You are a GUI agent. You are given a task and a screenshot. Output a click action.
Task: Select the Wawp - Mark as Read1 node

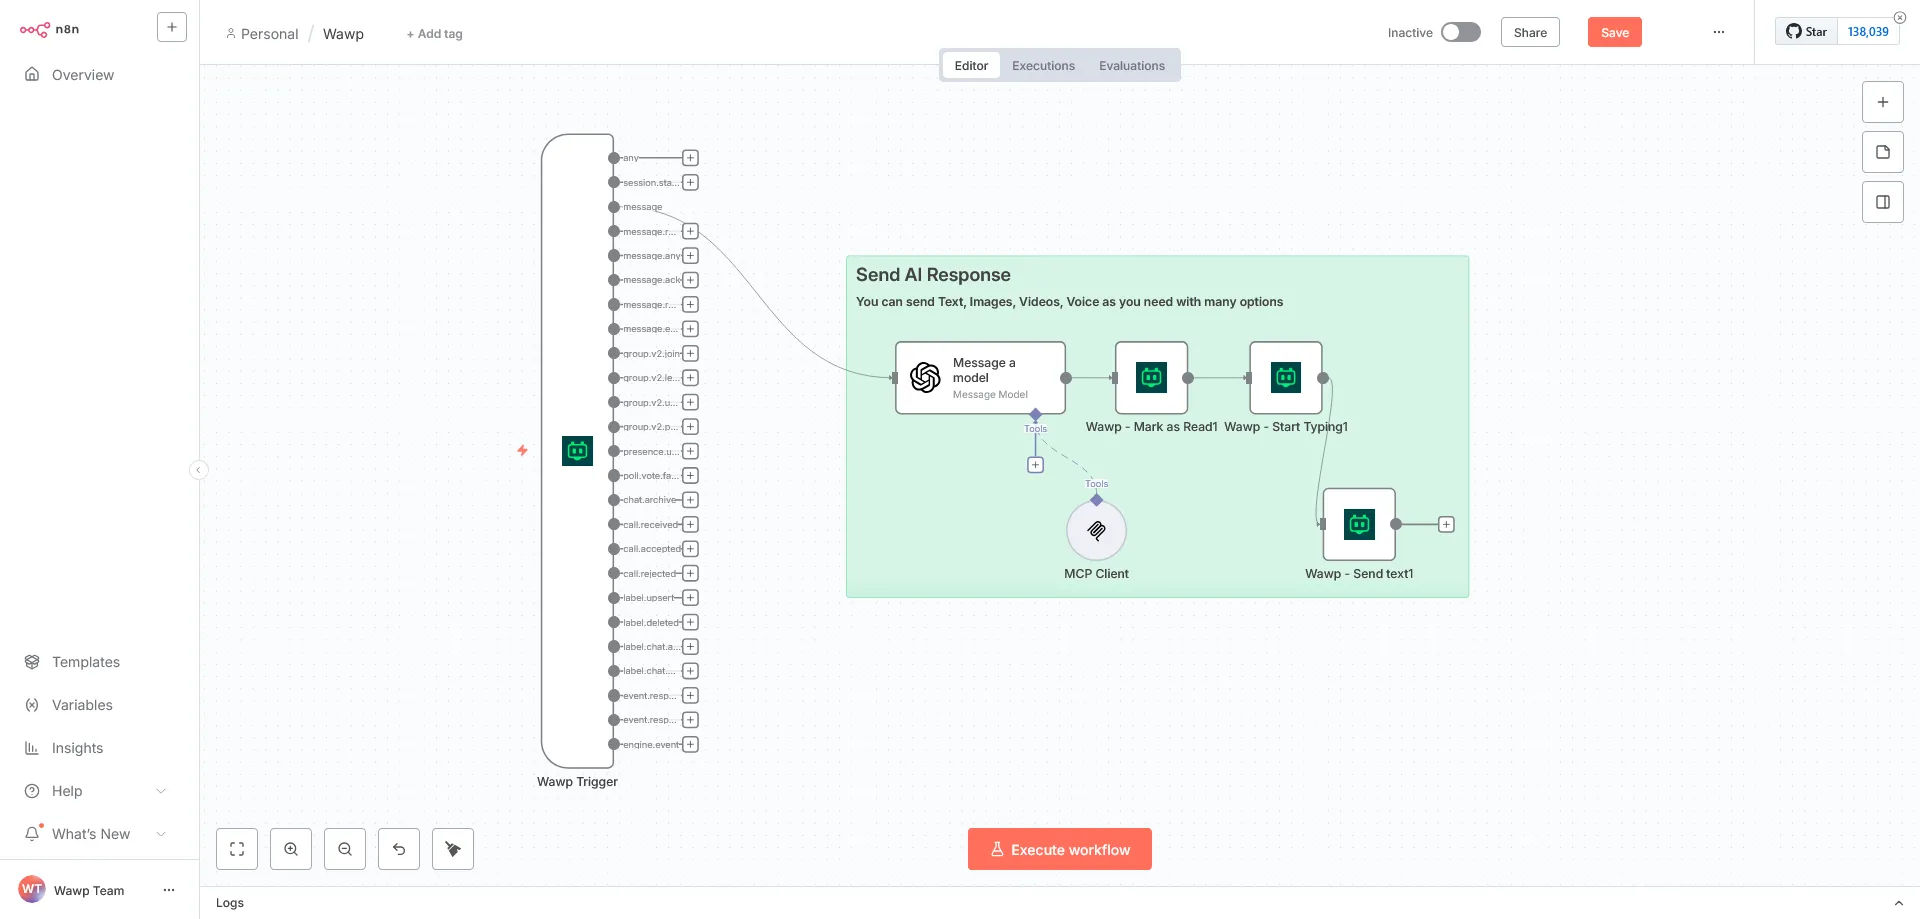pos(1151,378)
